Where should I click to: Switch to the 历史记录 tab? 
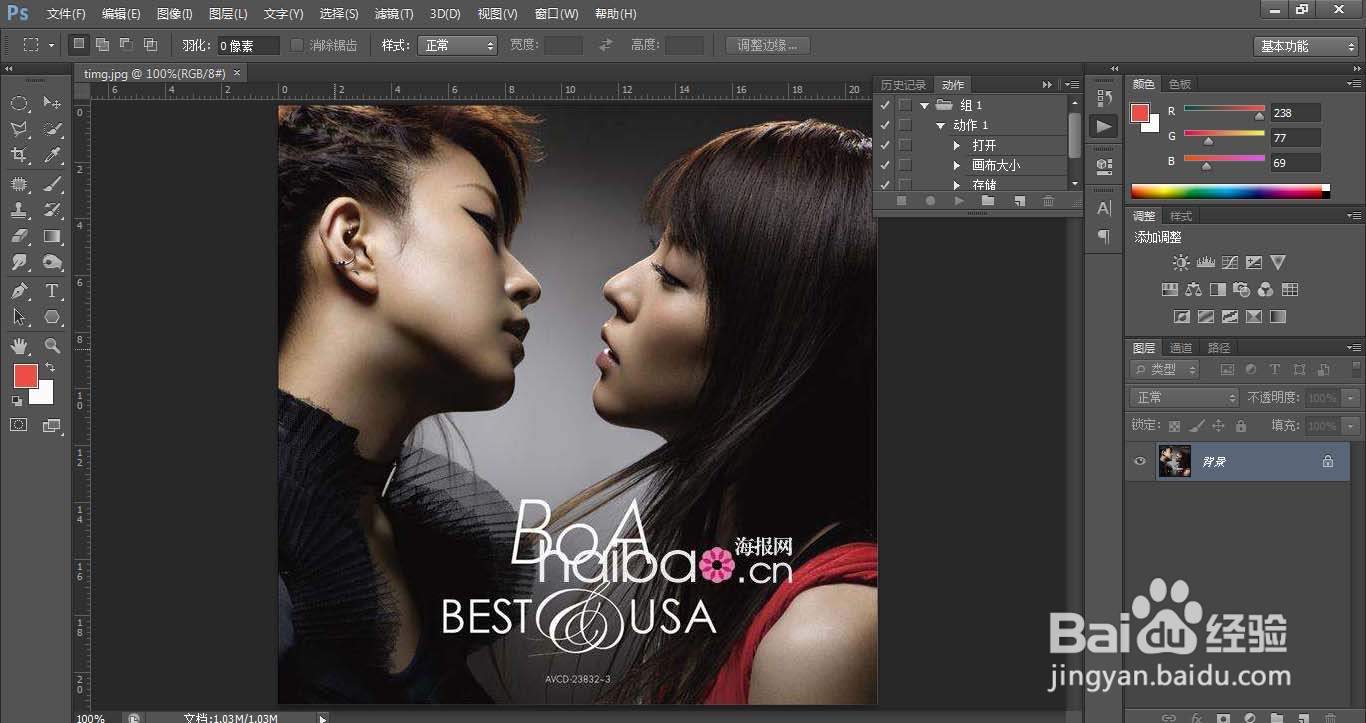[x=903, y=85]
